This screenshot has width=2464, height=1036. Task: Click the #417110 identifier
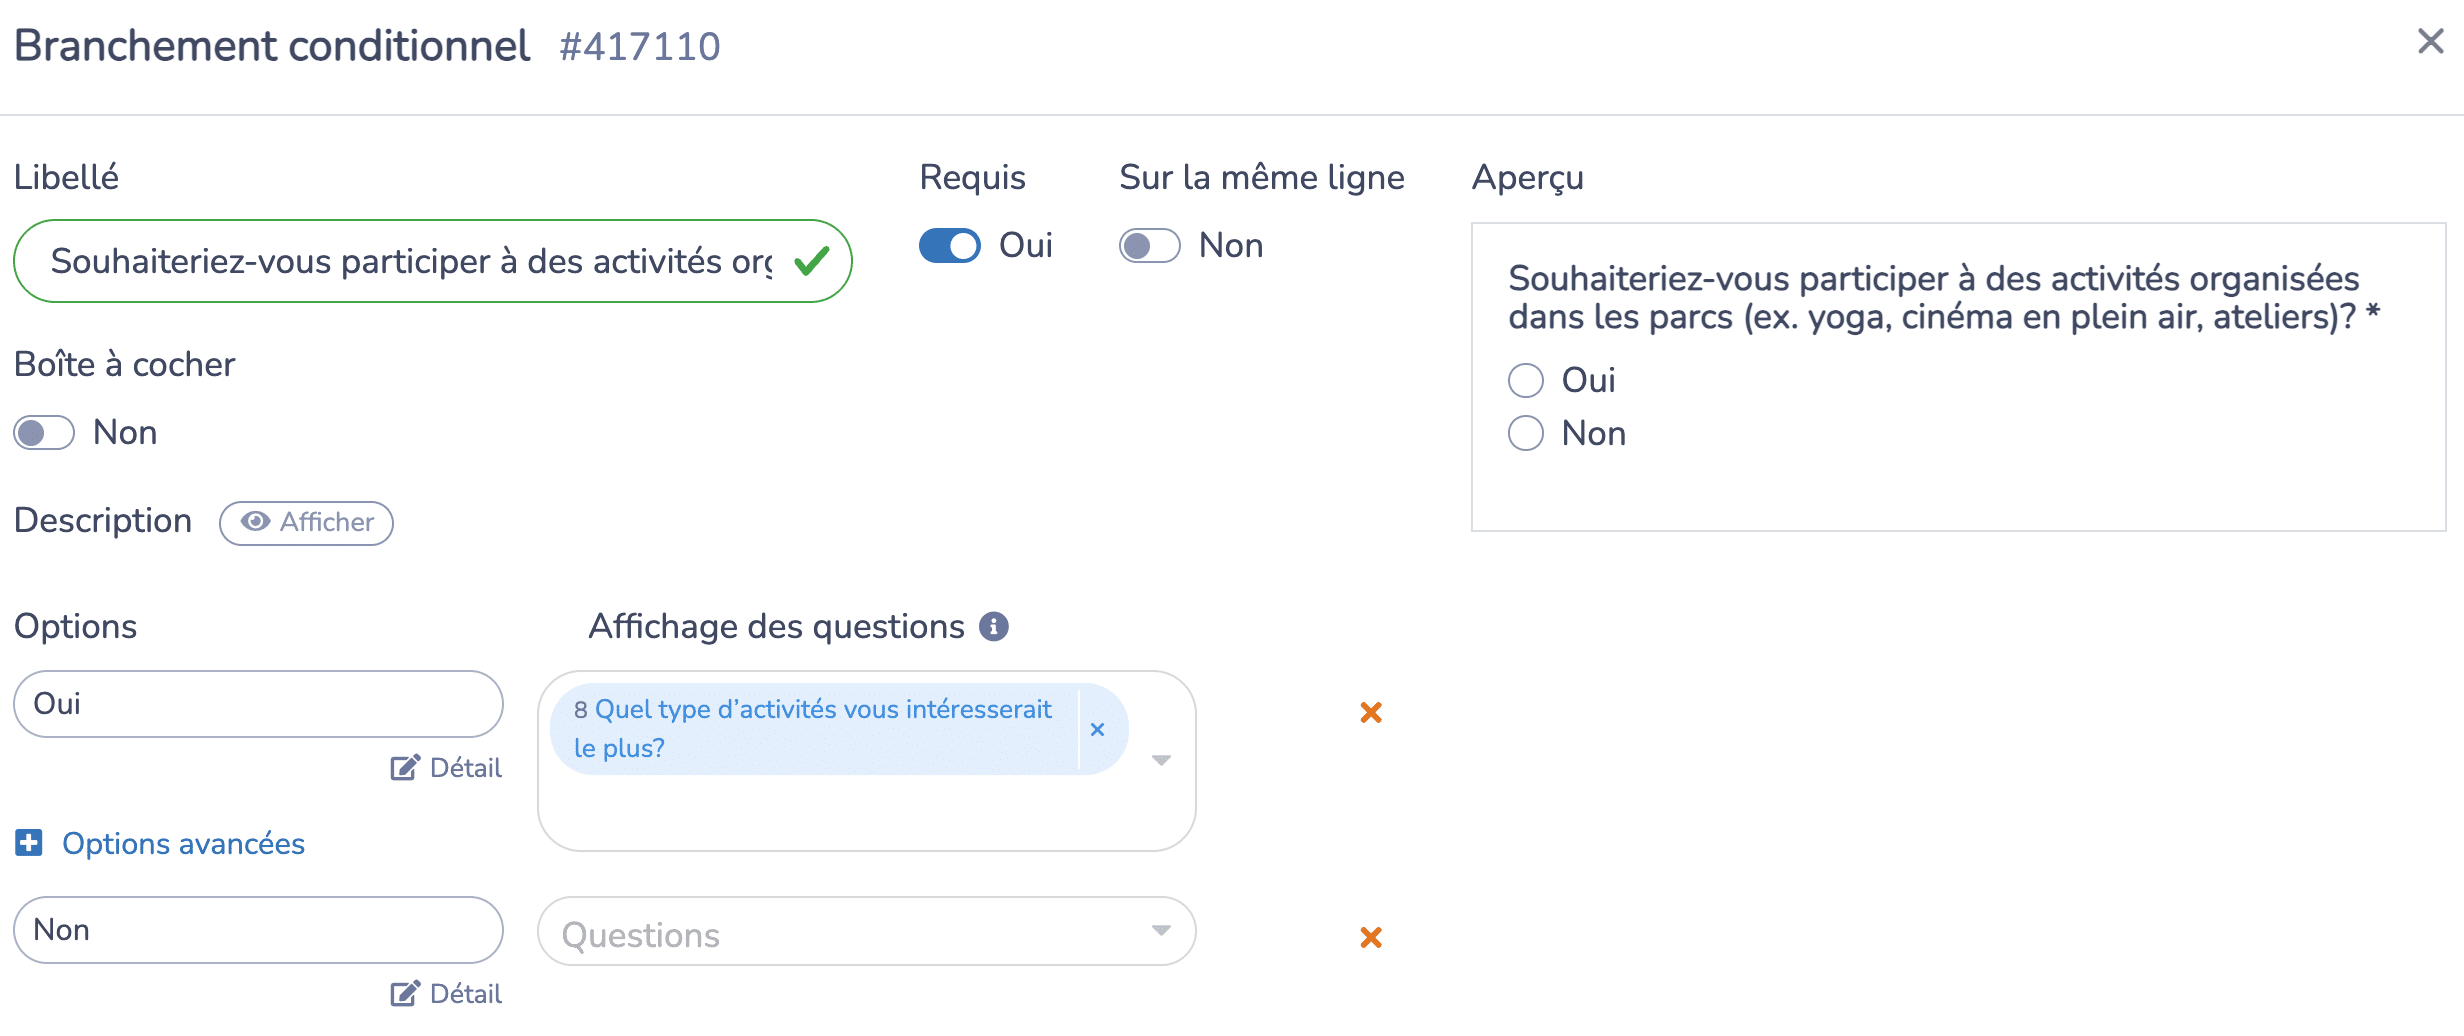pyautogui.click(x=640, y=46)
